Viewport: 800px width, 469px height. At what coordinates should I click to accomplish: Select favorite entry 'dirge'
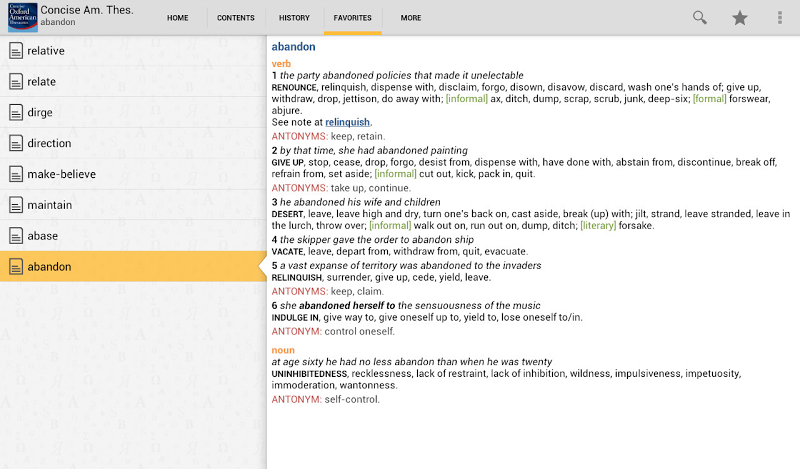click(x=133, y=112)
